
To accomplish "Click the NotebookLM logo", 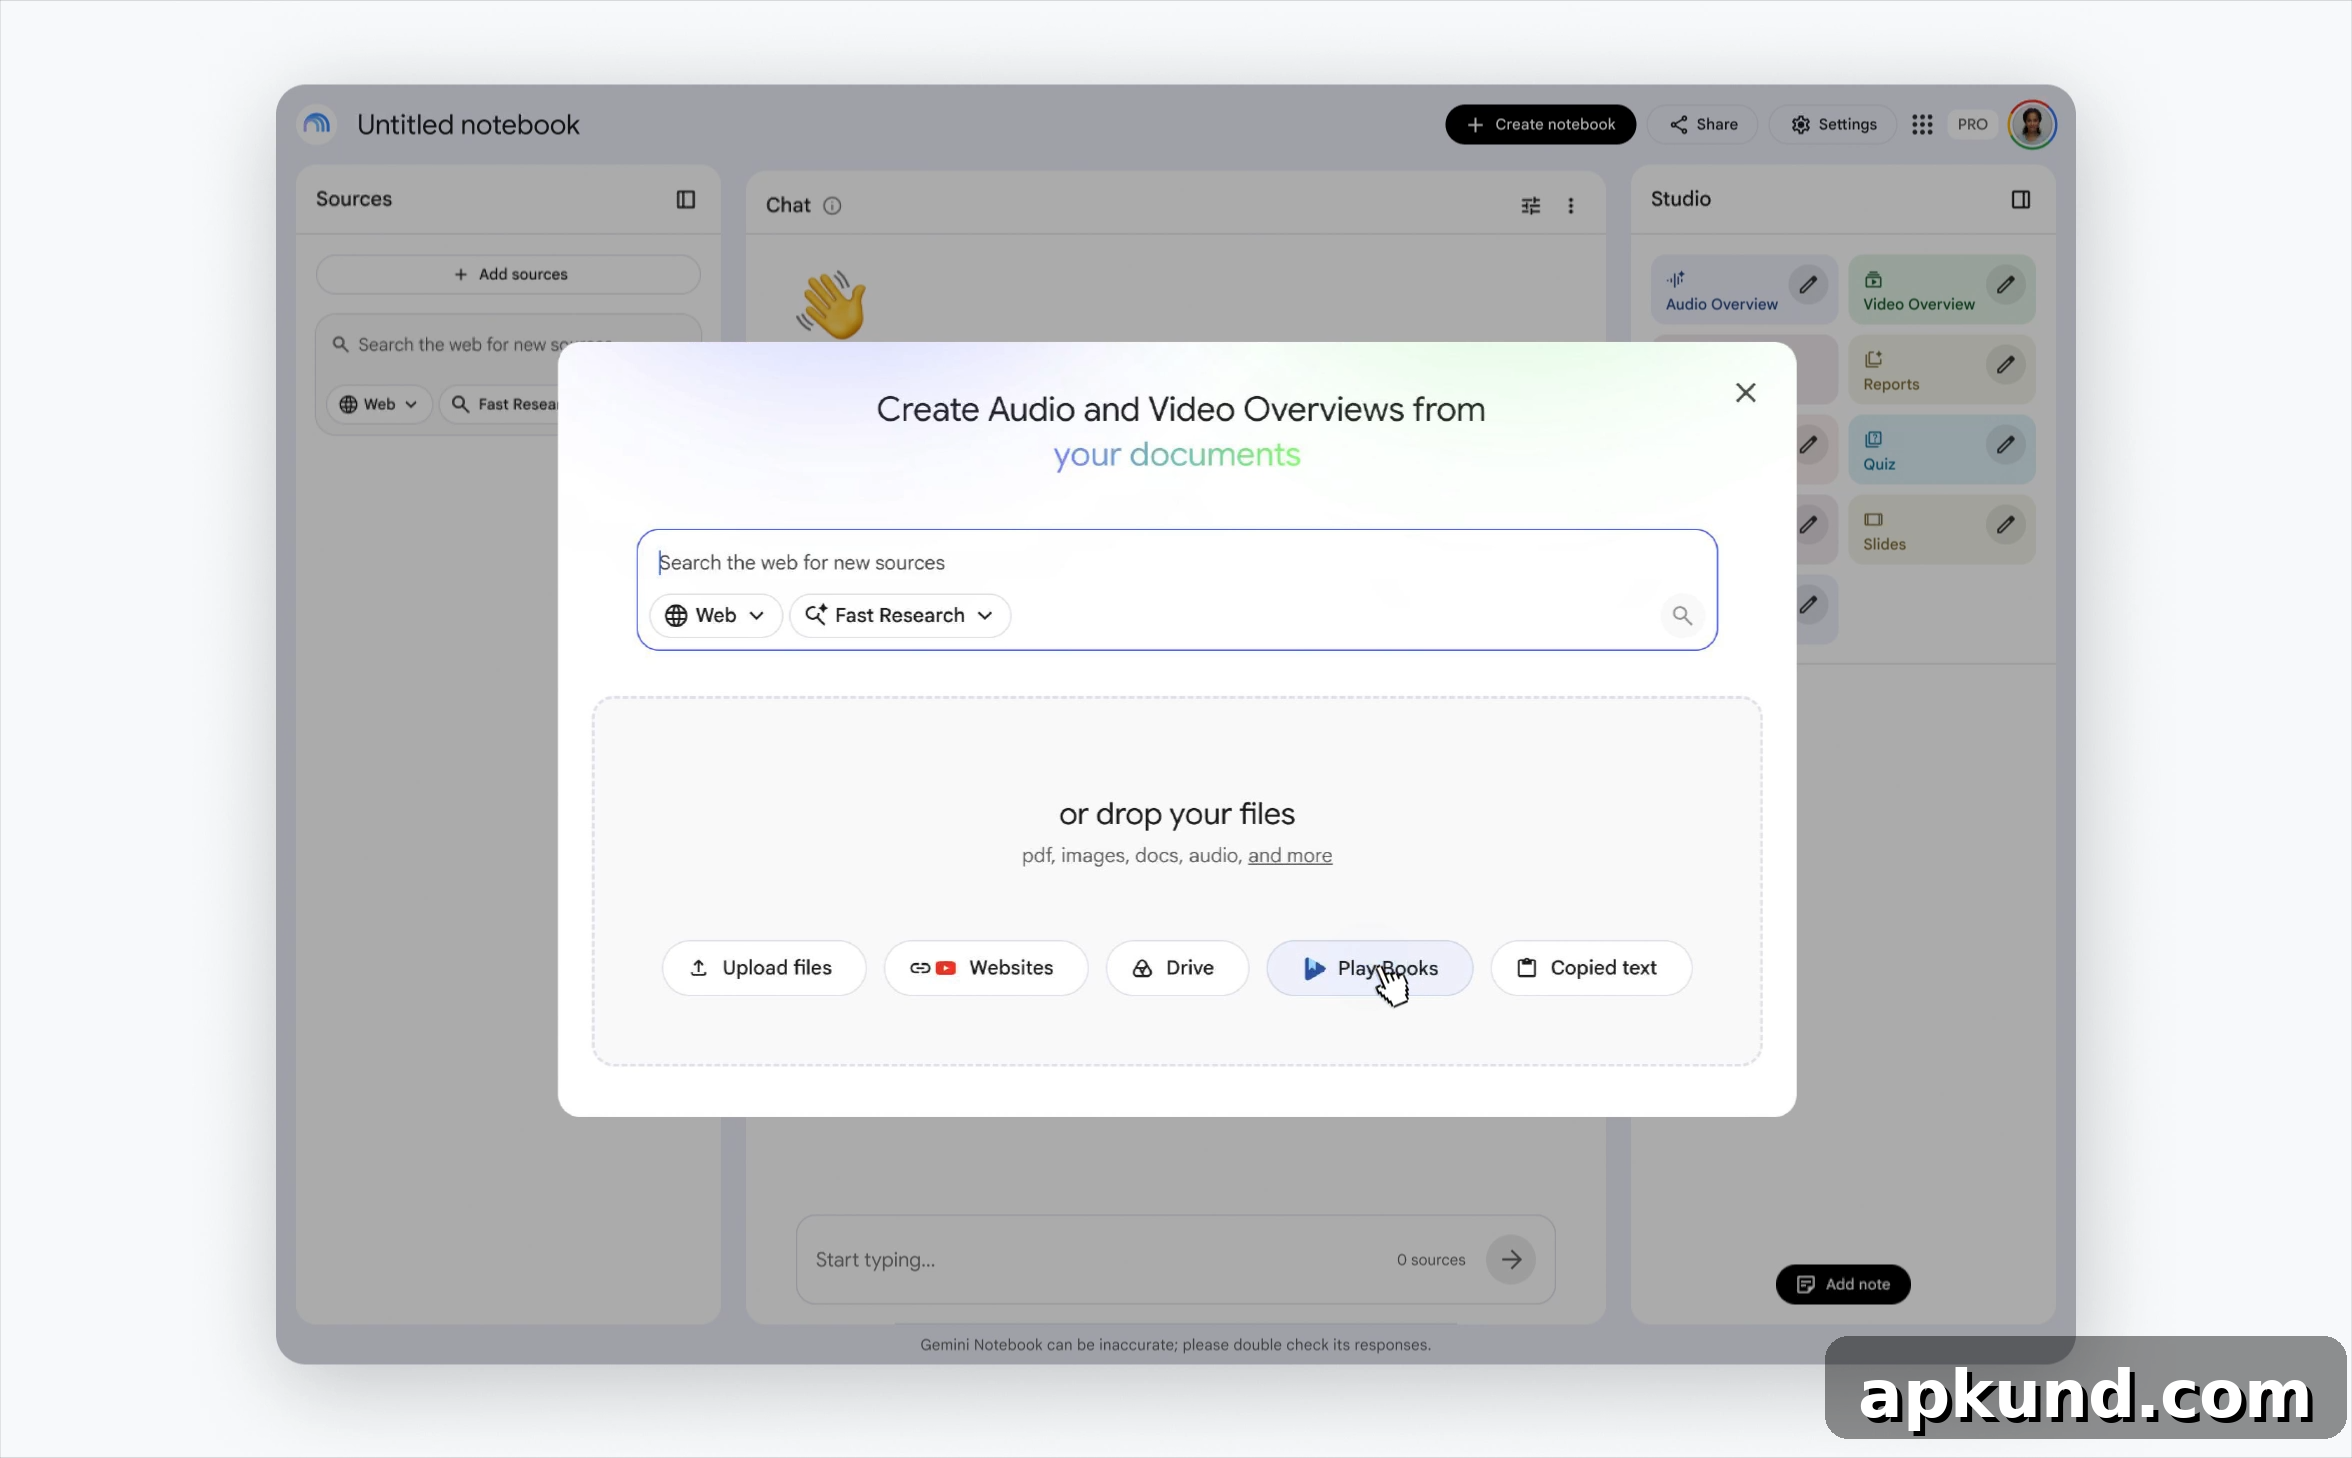I will pyautogui.click(x=317, y=124).
